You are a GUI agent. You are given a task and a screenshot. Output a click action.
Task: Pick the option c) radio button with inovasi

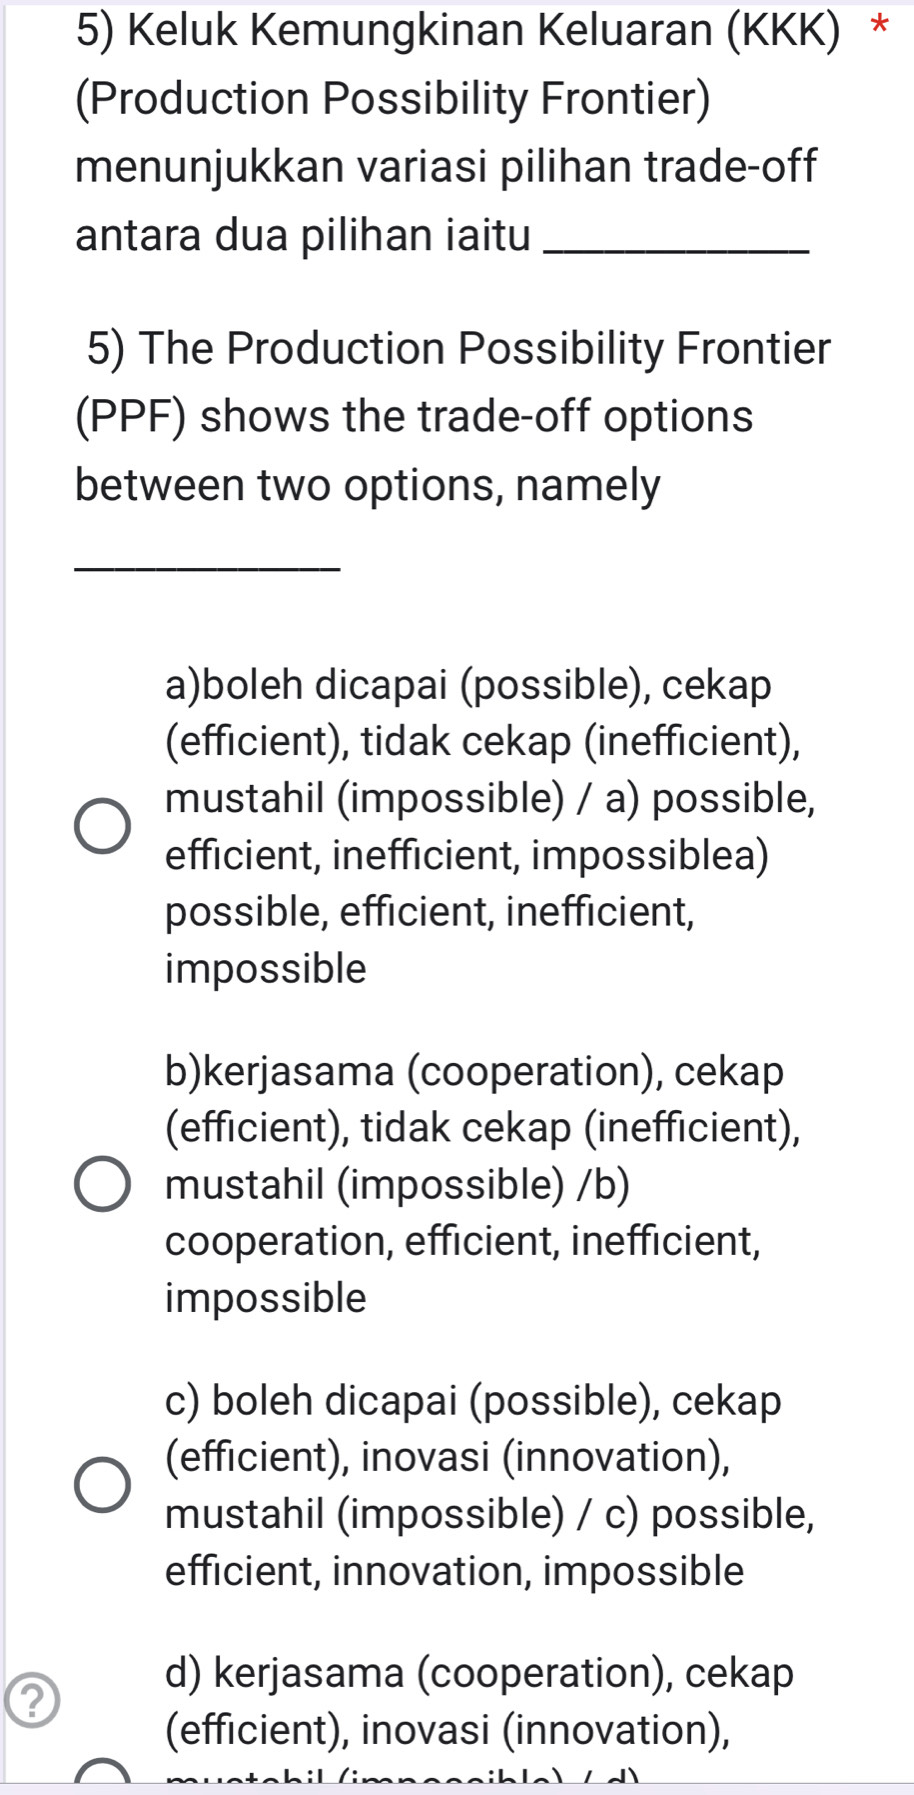(102, 1484)
